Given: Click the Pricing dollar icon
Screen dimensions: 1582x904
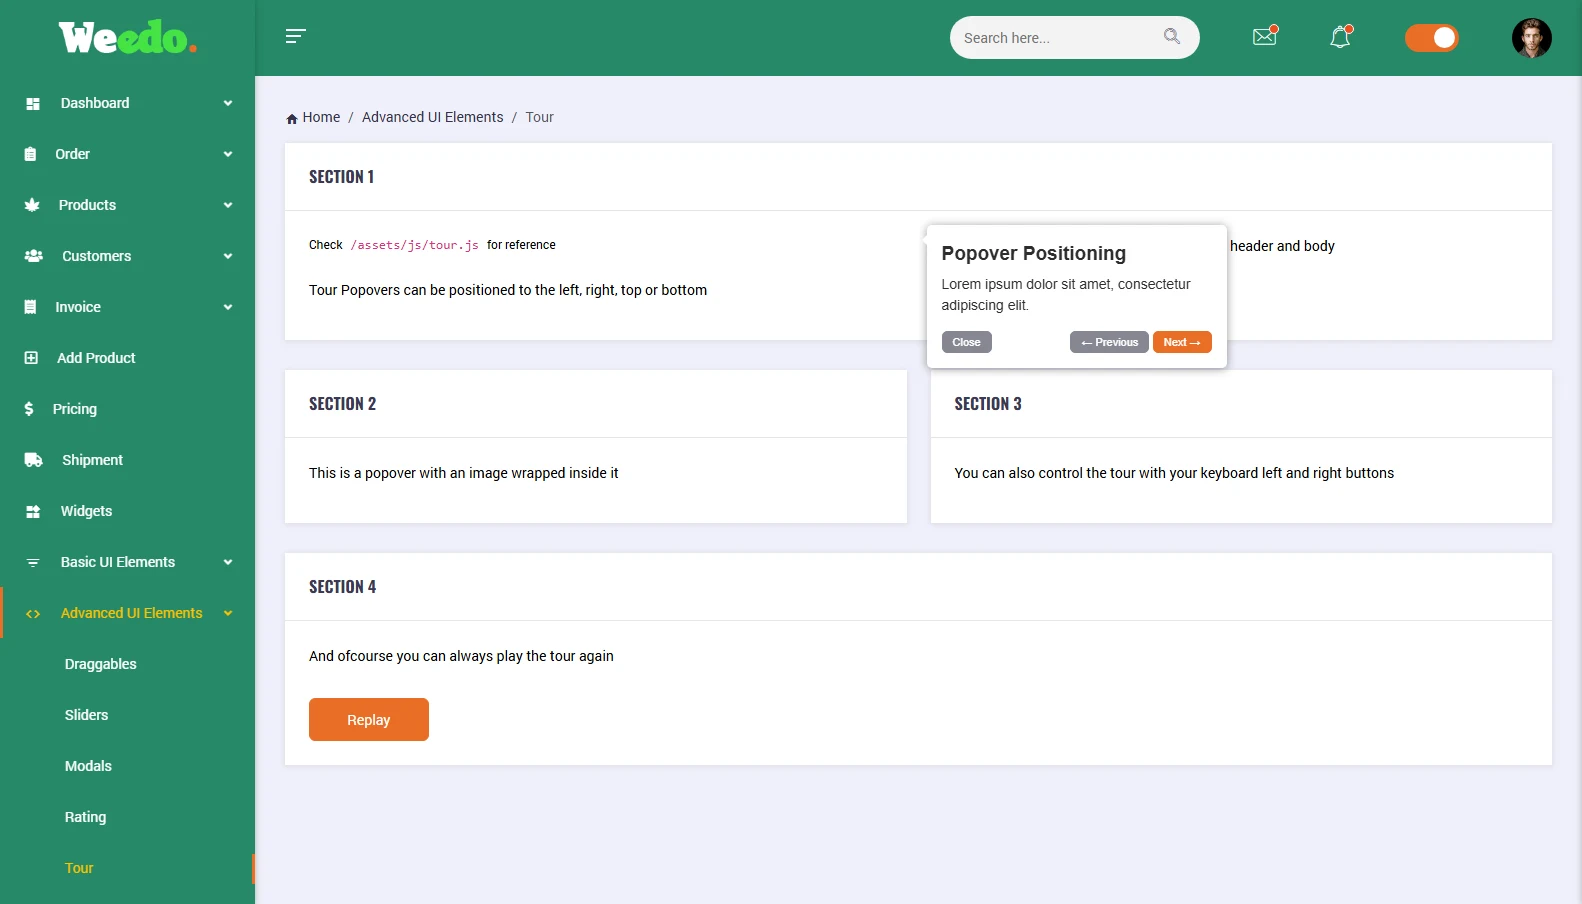Looking at the screenshot, I should click(29, 409).
